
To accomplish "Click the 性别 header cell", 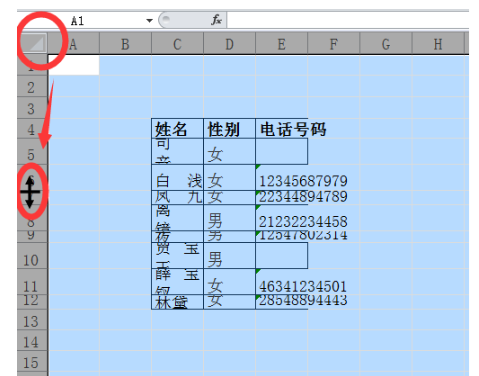I will (x=229, y=129).
